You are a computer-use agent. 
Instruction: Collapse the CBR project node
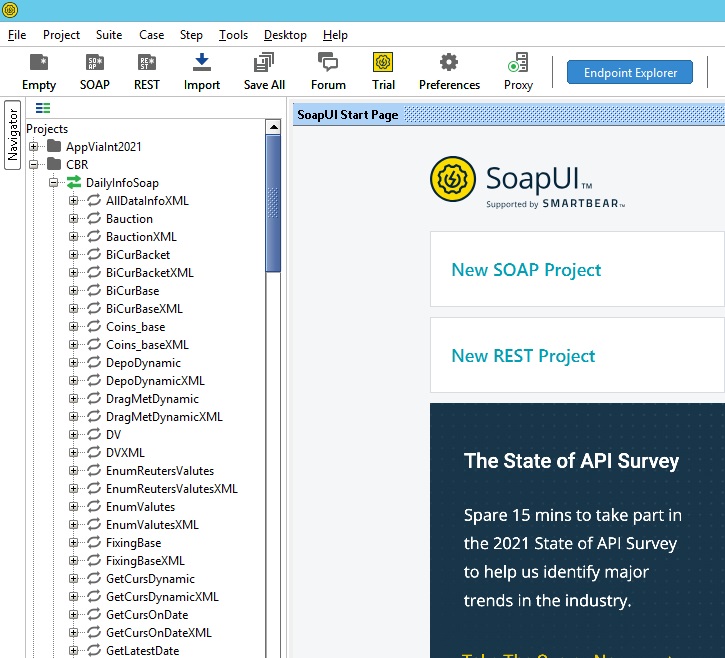(x=33, y=164)
